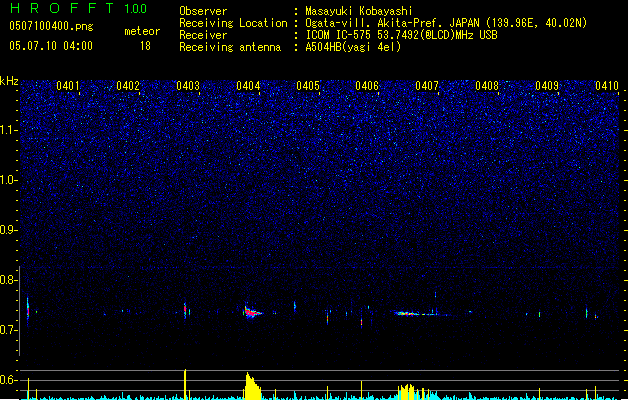Click the 0409 time marker
Viewport: 629px width, 400px height.
click(547, 86)
